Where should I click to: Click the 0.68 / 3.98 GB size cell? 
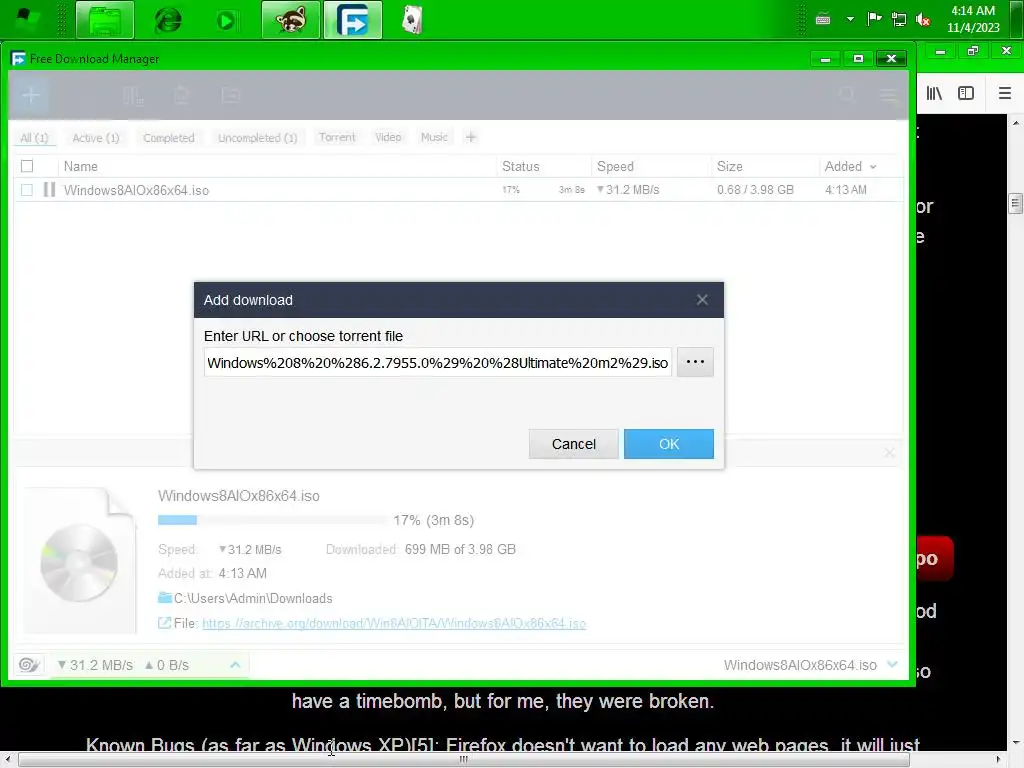pos(755,190)
